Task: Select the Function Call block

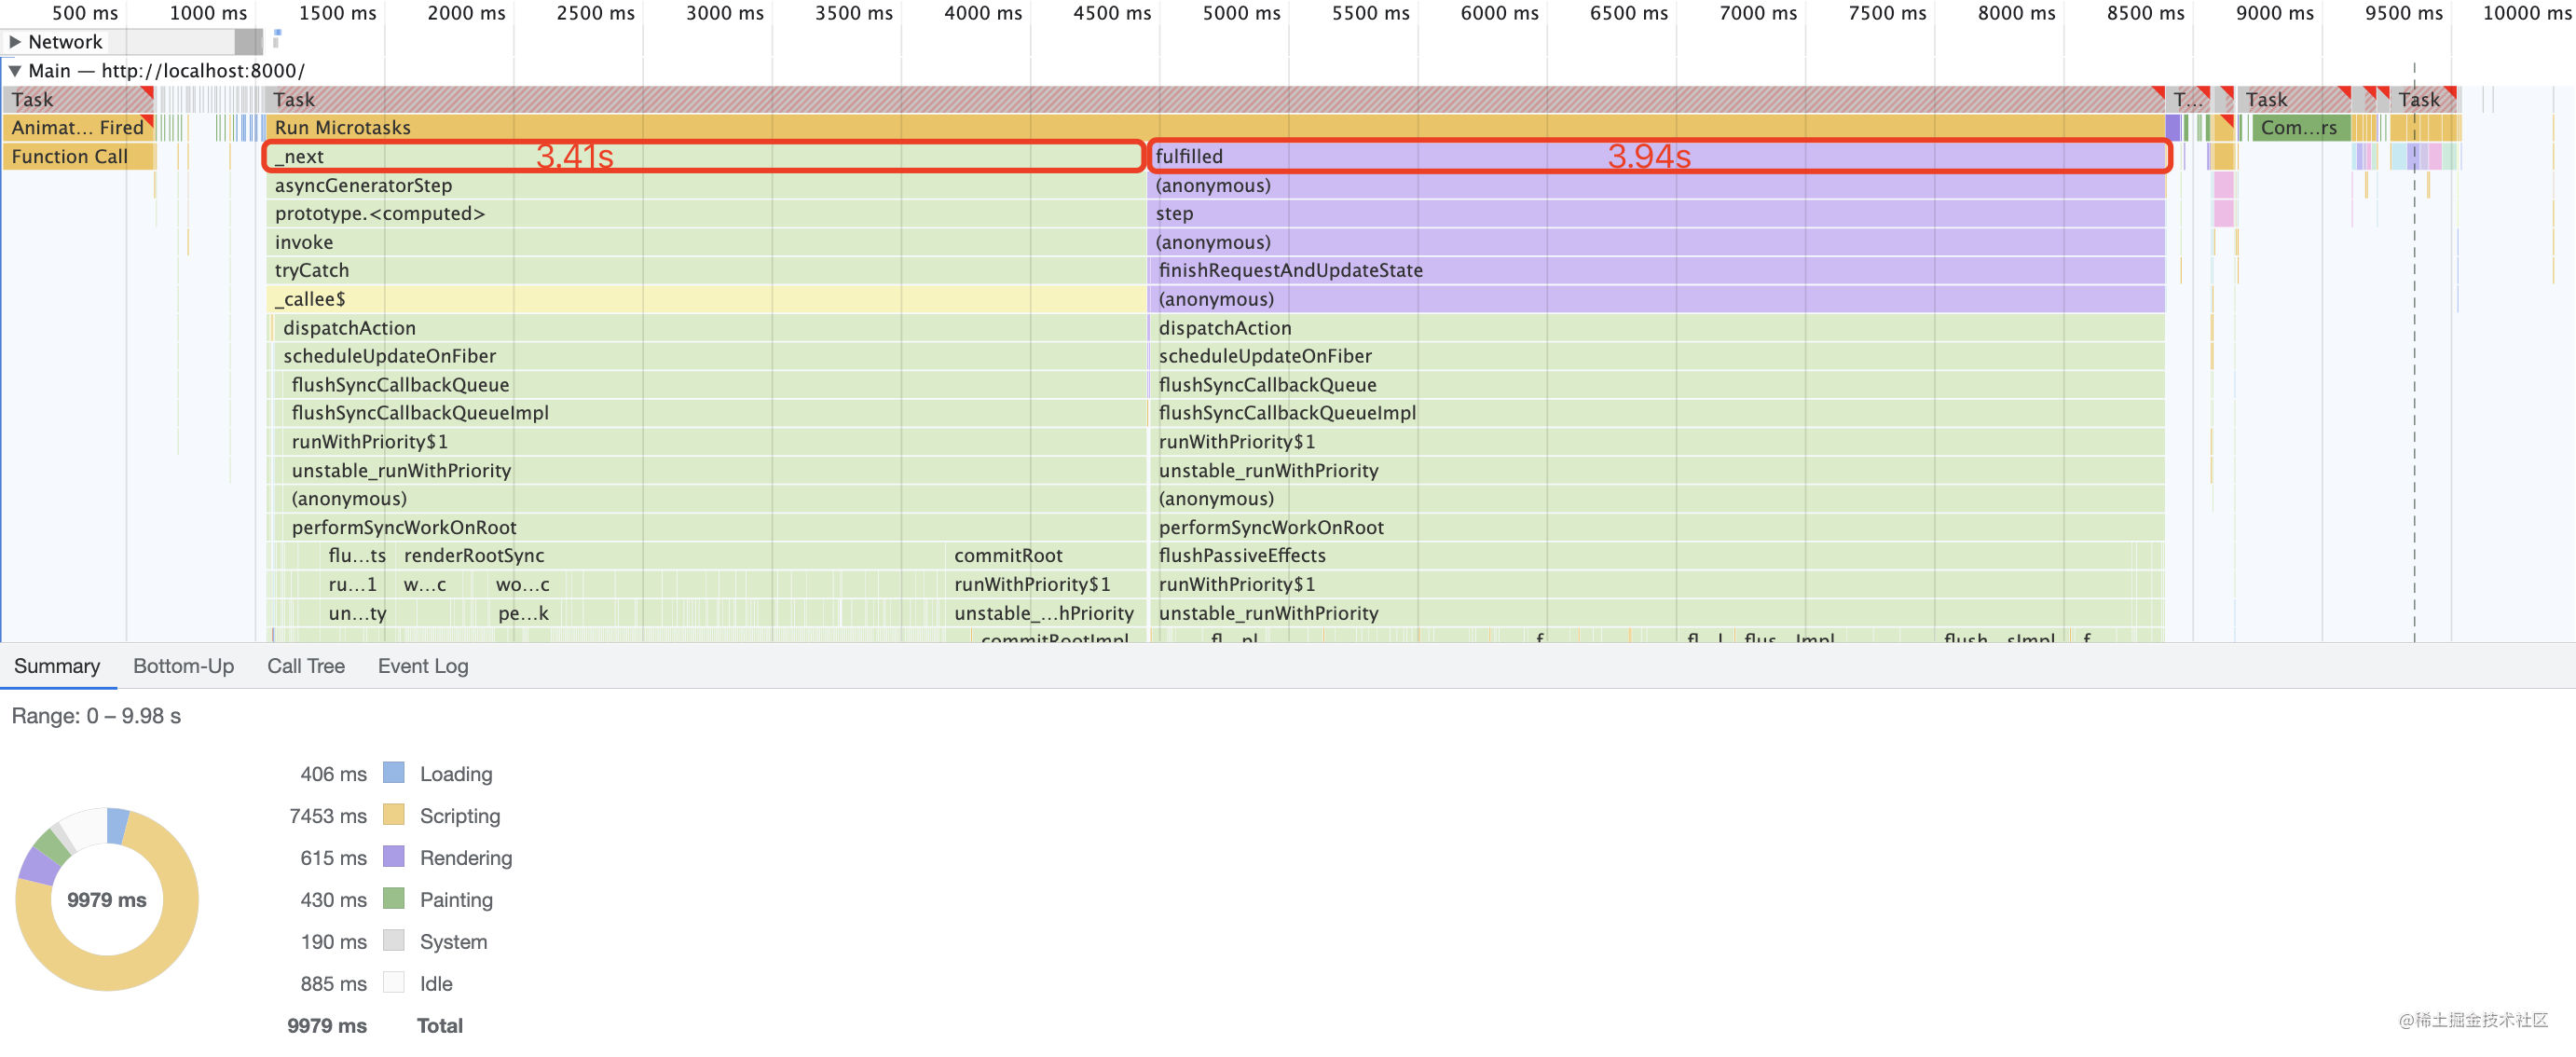Action: [x=70, y=156]
